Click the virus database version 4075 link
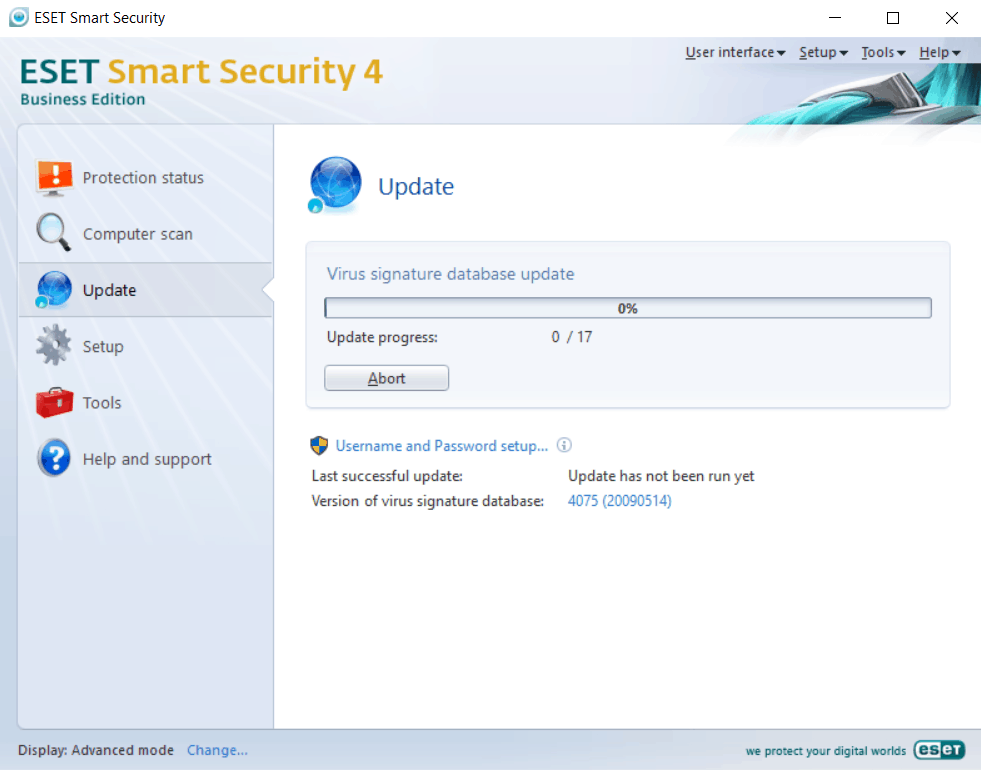This screenshot has height=770, width=981. 619,501
